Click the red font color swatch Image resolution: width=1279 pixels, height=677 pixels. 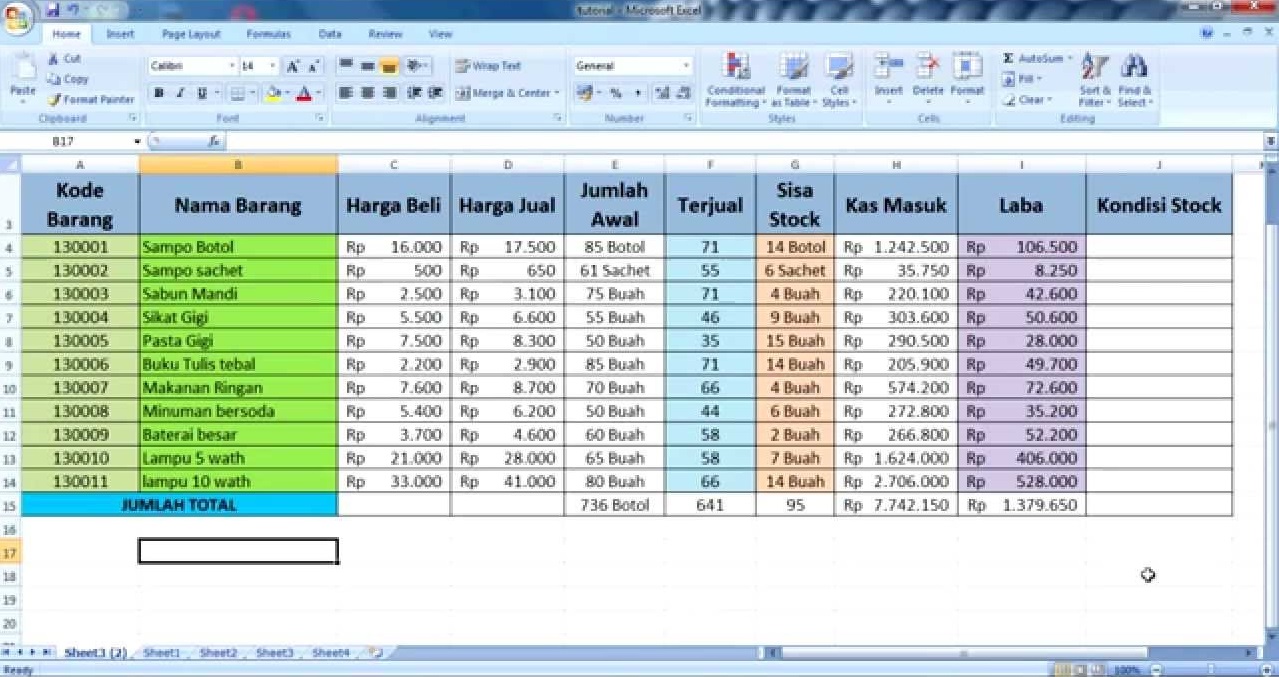304,93
